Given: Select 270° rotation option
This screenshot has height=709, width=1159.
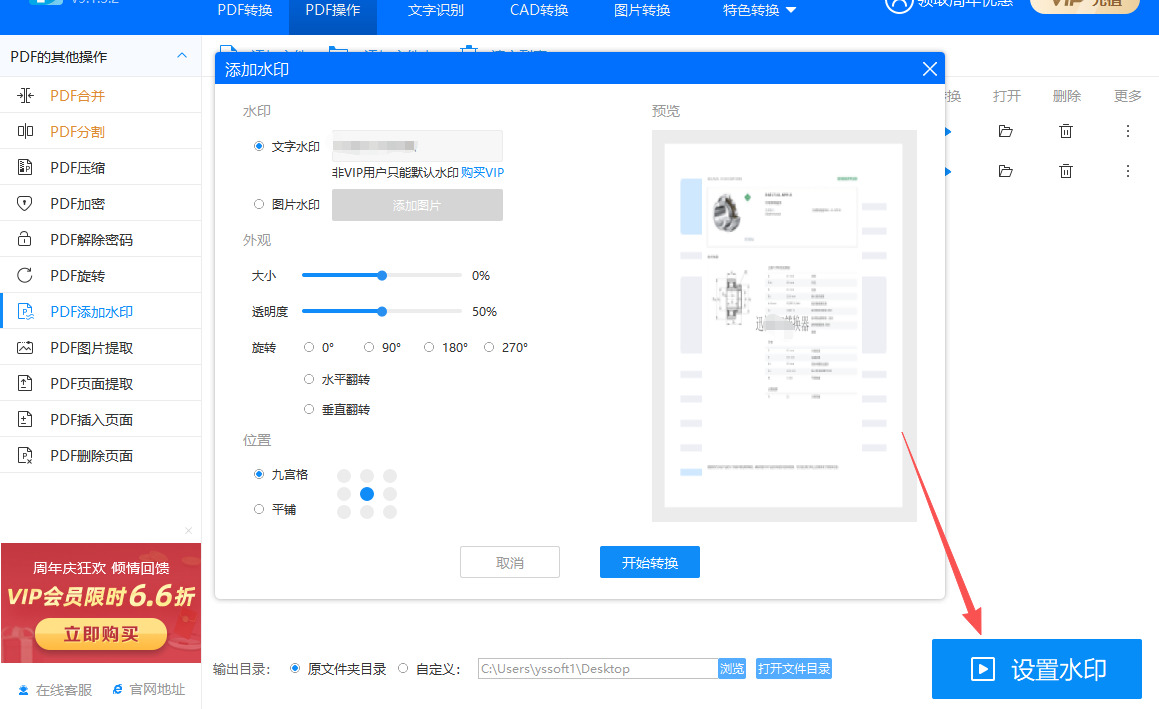Looking at the screenshot, I should [489, 347].
